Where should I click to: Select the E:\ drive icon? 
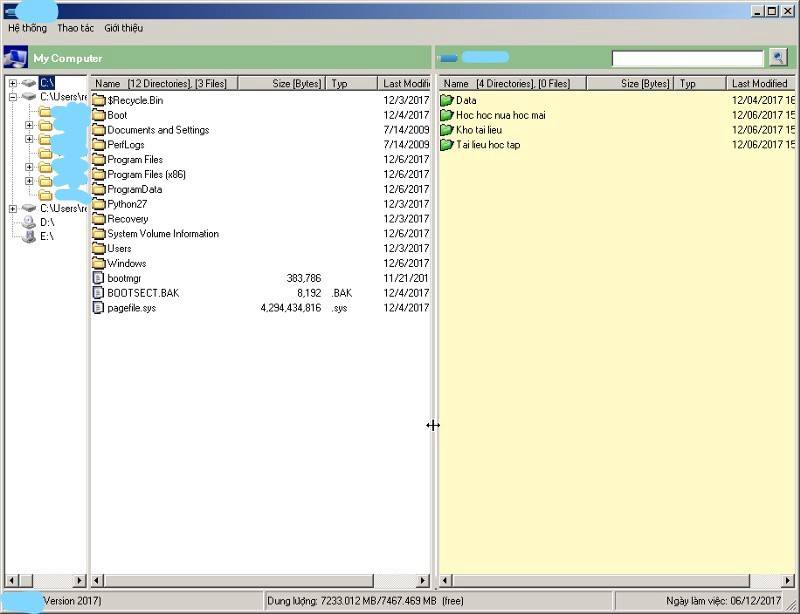[x=28, y=237]
